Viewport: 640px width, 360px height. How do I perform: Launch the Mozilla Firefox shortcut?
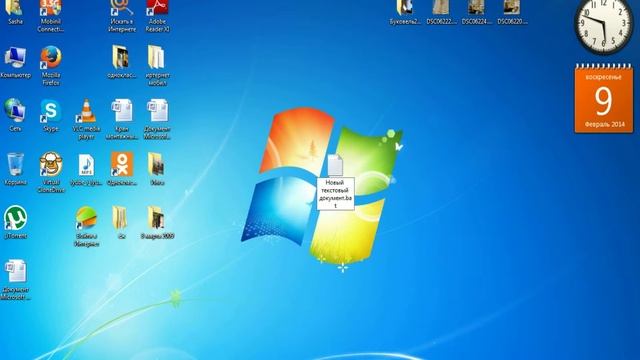(51, 65)
